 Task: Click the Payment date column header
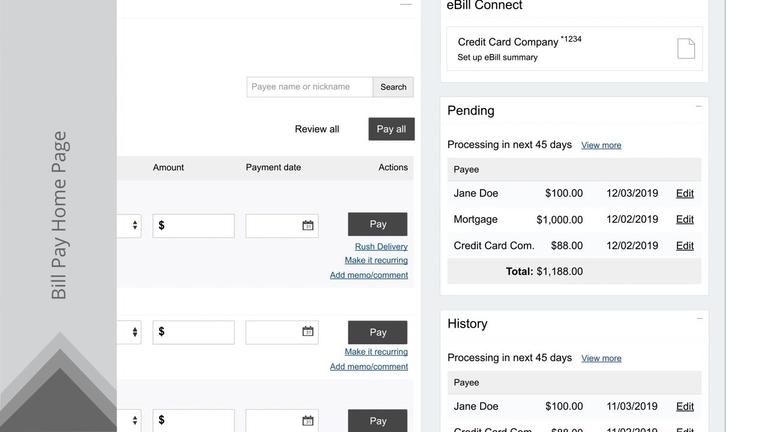273,167
